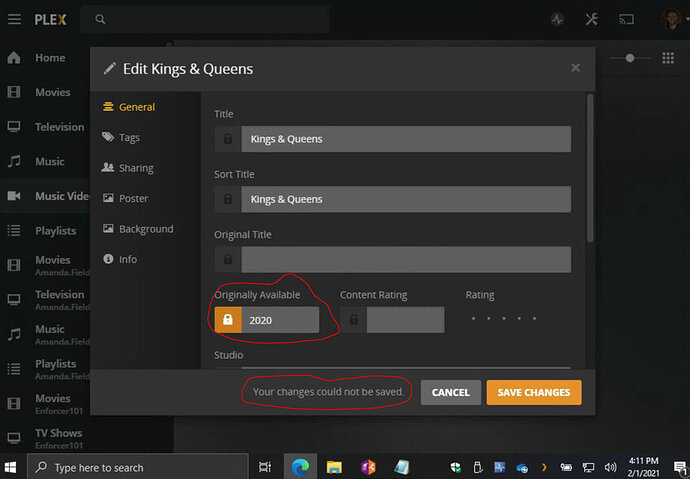This screenshot has height=479, width=690.
Task: Click the CANCEL button
Action: point(451,392)
